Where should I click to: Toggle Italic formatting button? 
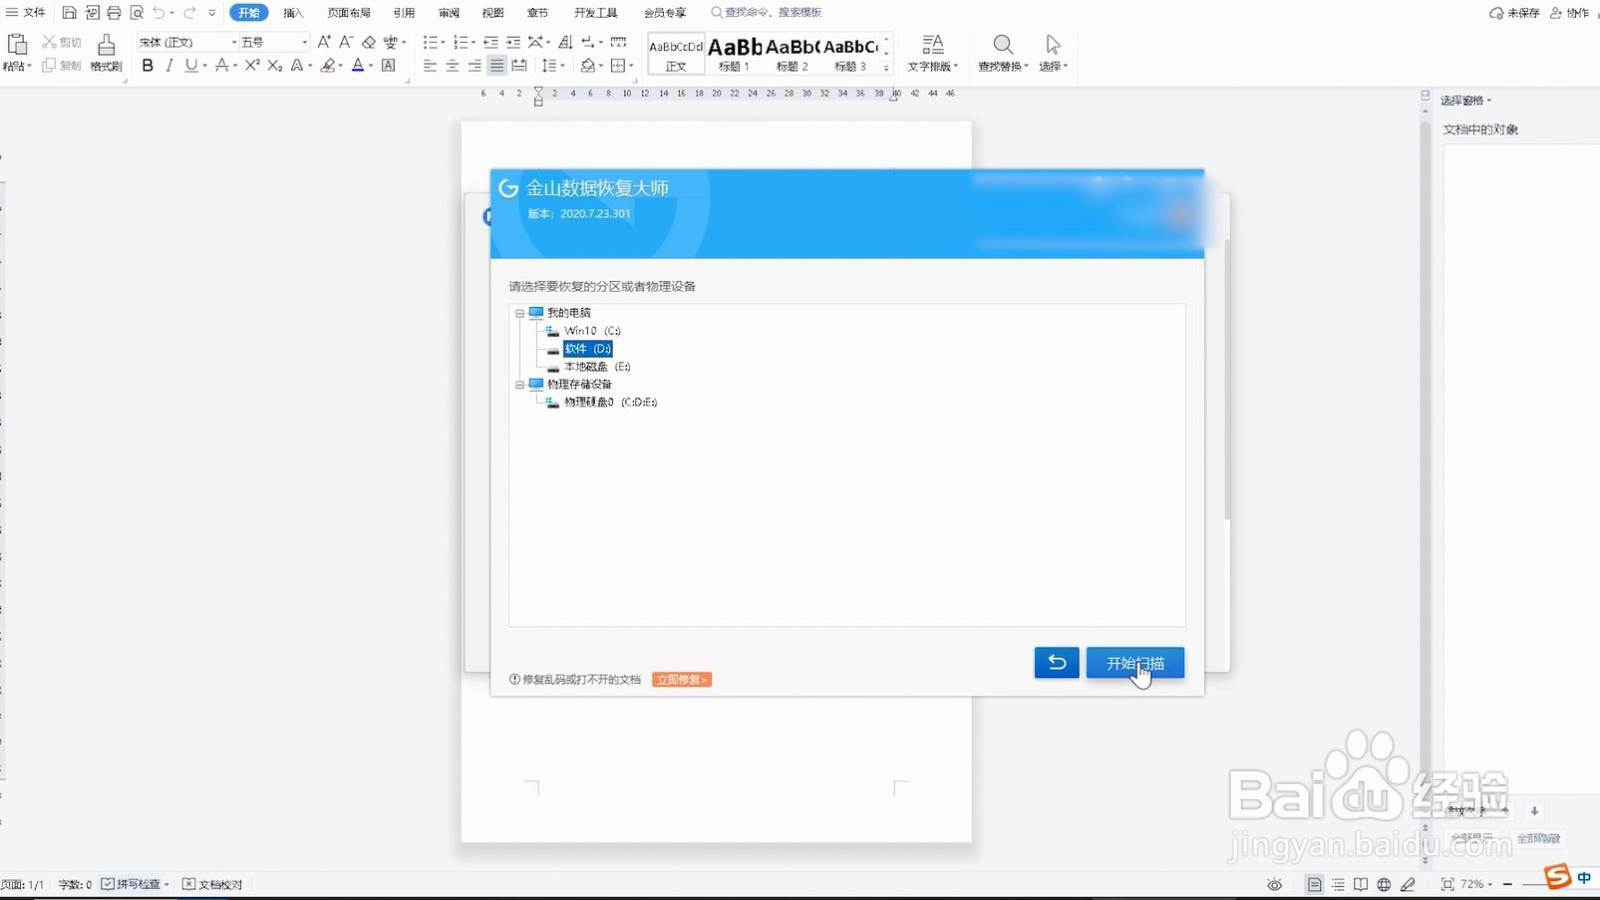(169, 65)
